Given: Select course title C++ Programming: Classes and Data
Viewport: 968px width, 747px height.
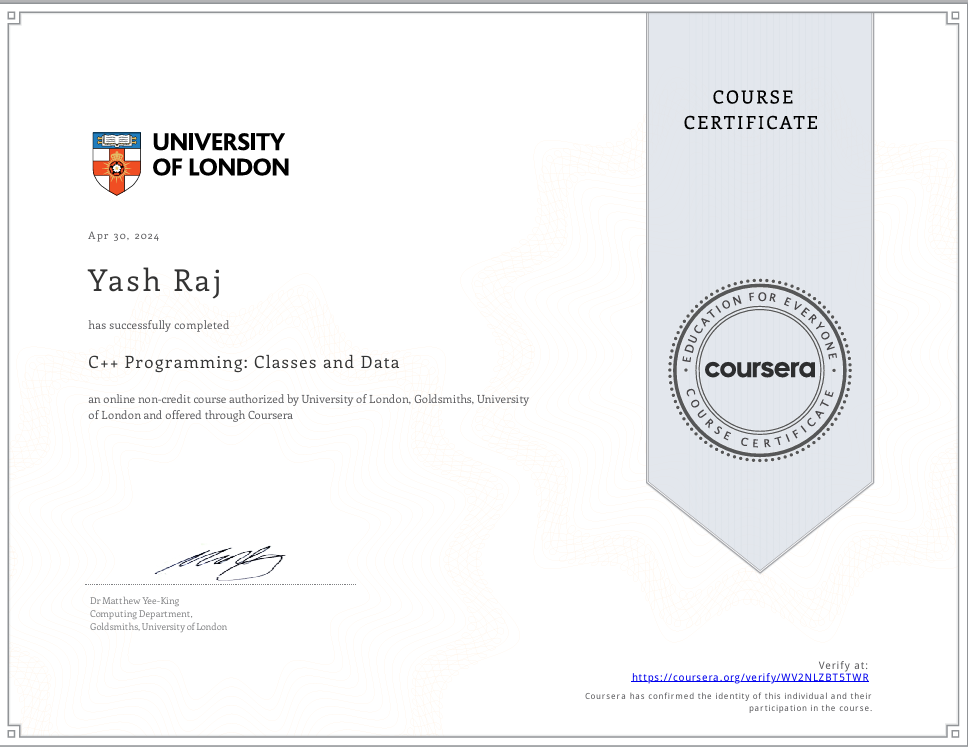Looking at the screenshot, I should 244,362.
